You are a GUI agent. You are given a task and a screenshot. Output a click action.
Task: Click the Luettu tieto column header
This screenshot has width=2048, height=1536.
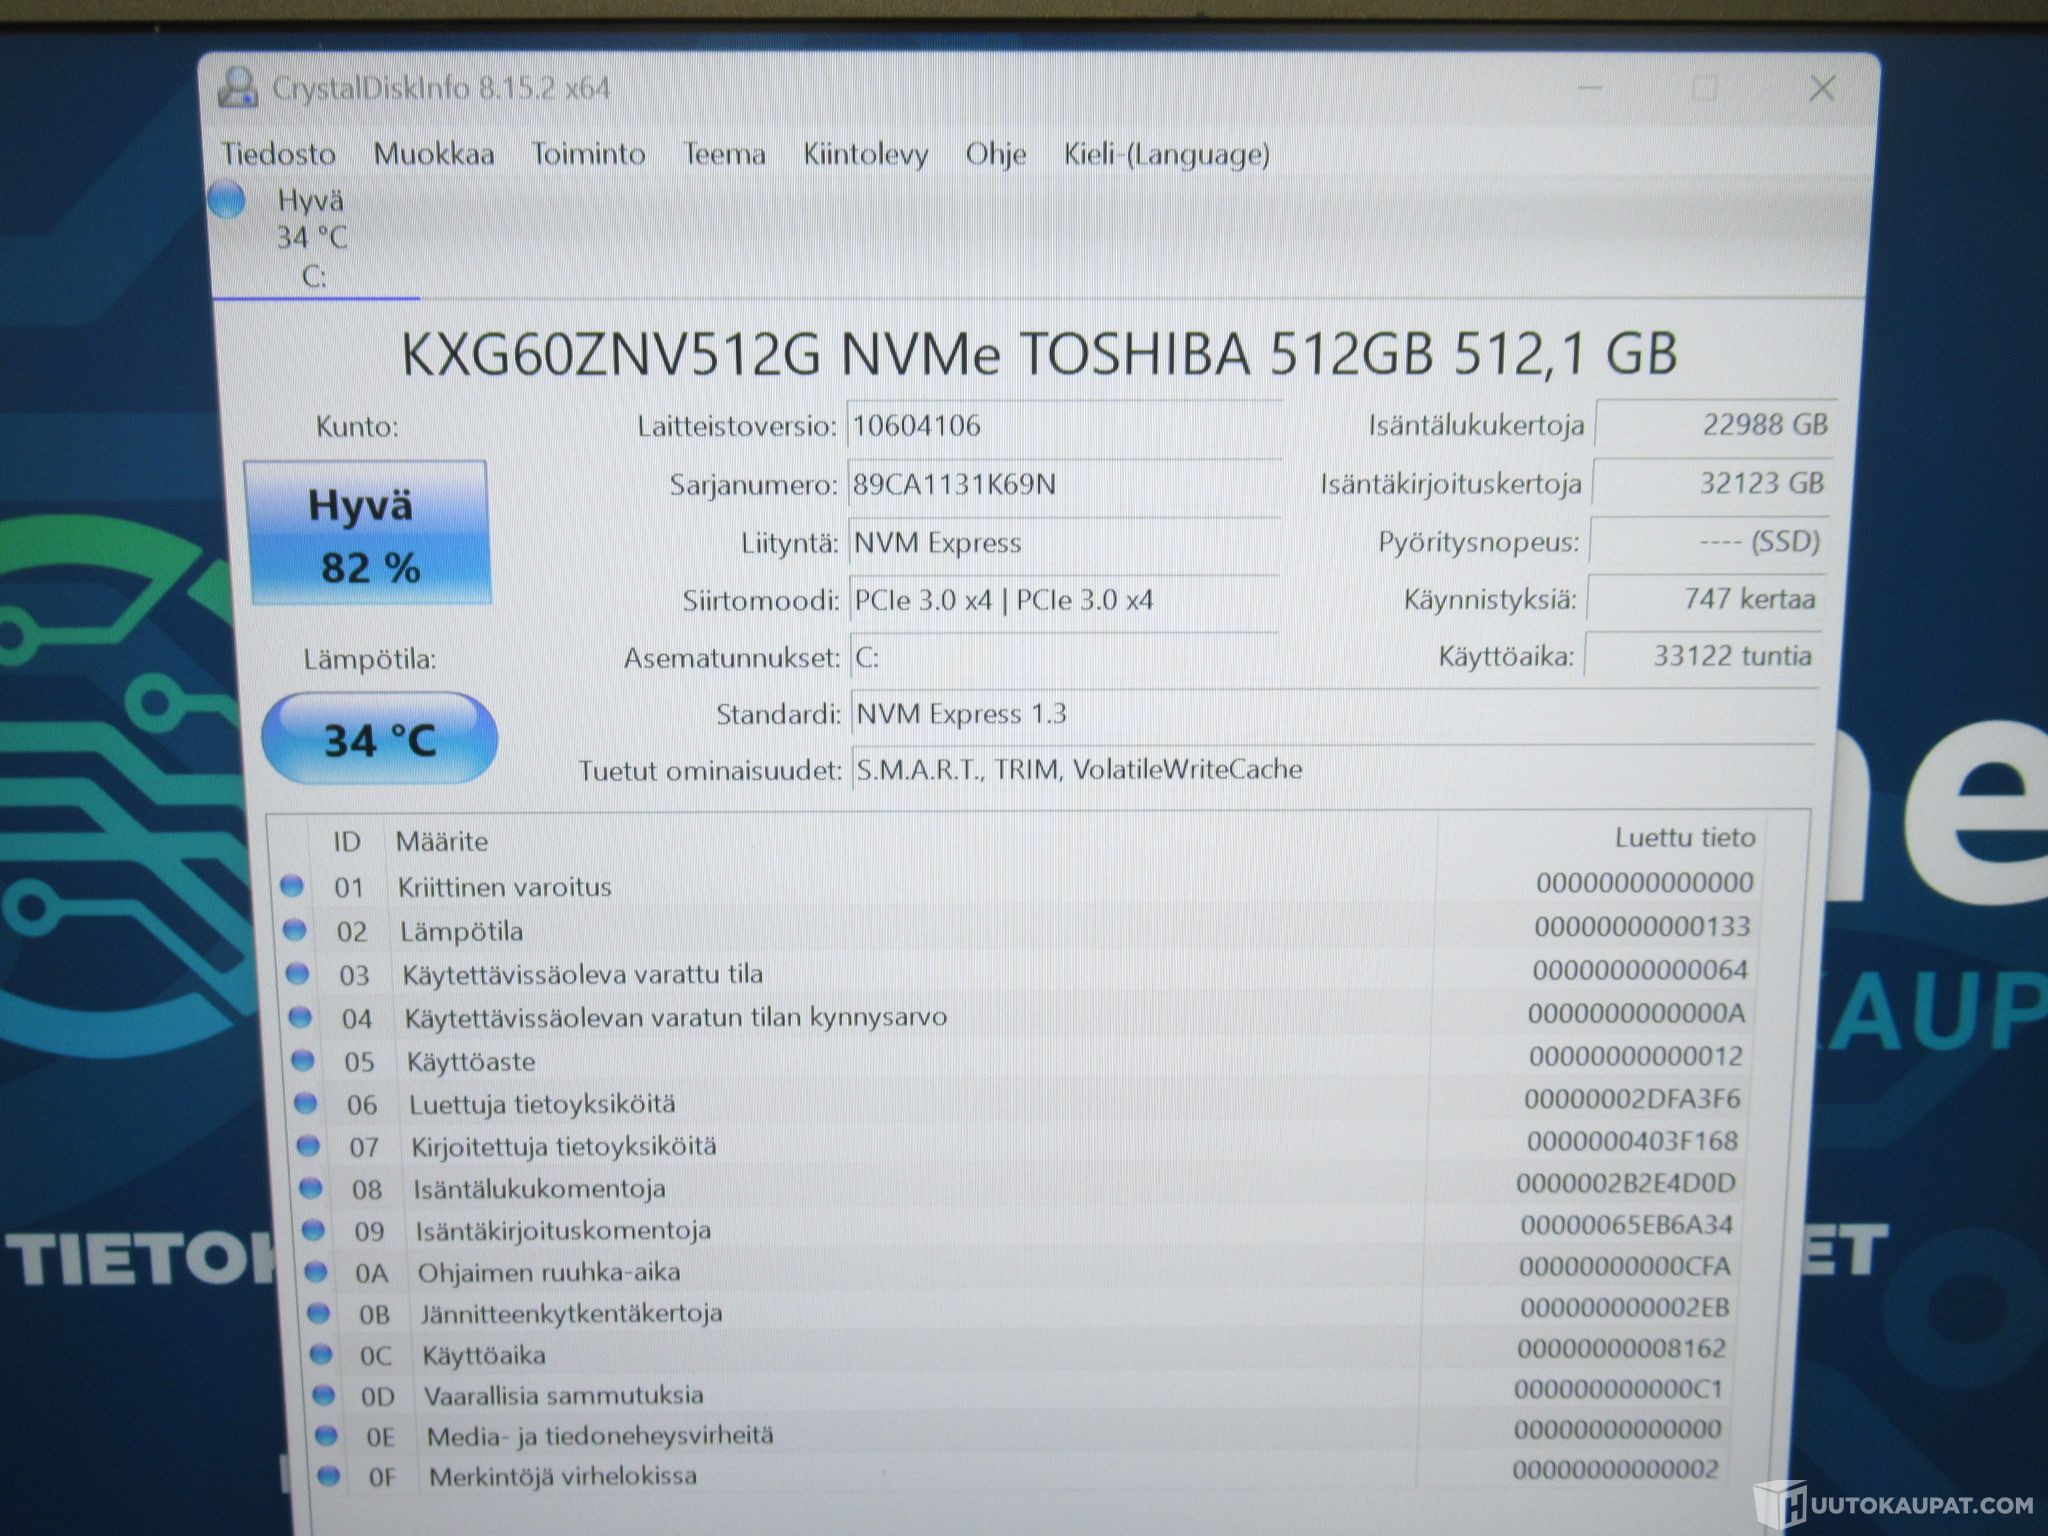tap(1684, 837)
